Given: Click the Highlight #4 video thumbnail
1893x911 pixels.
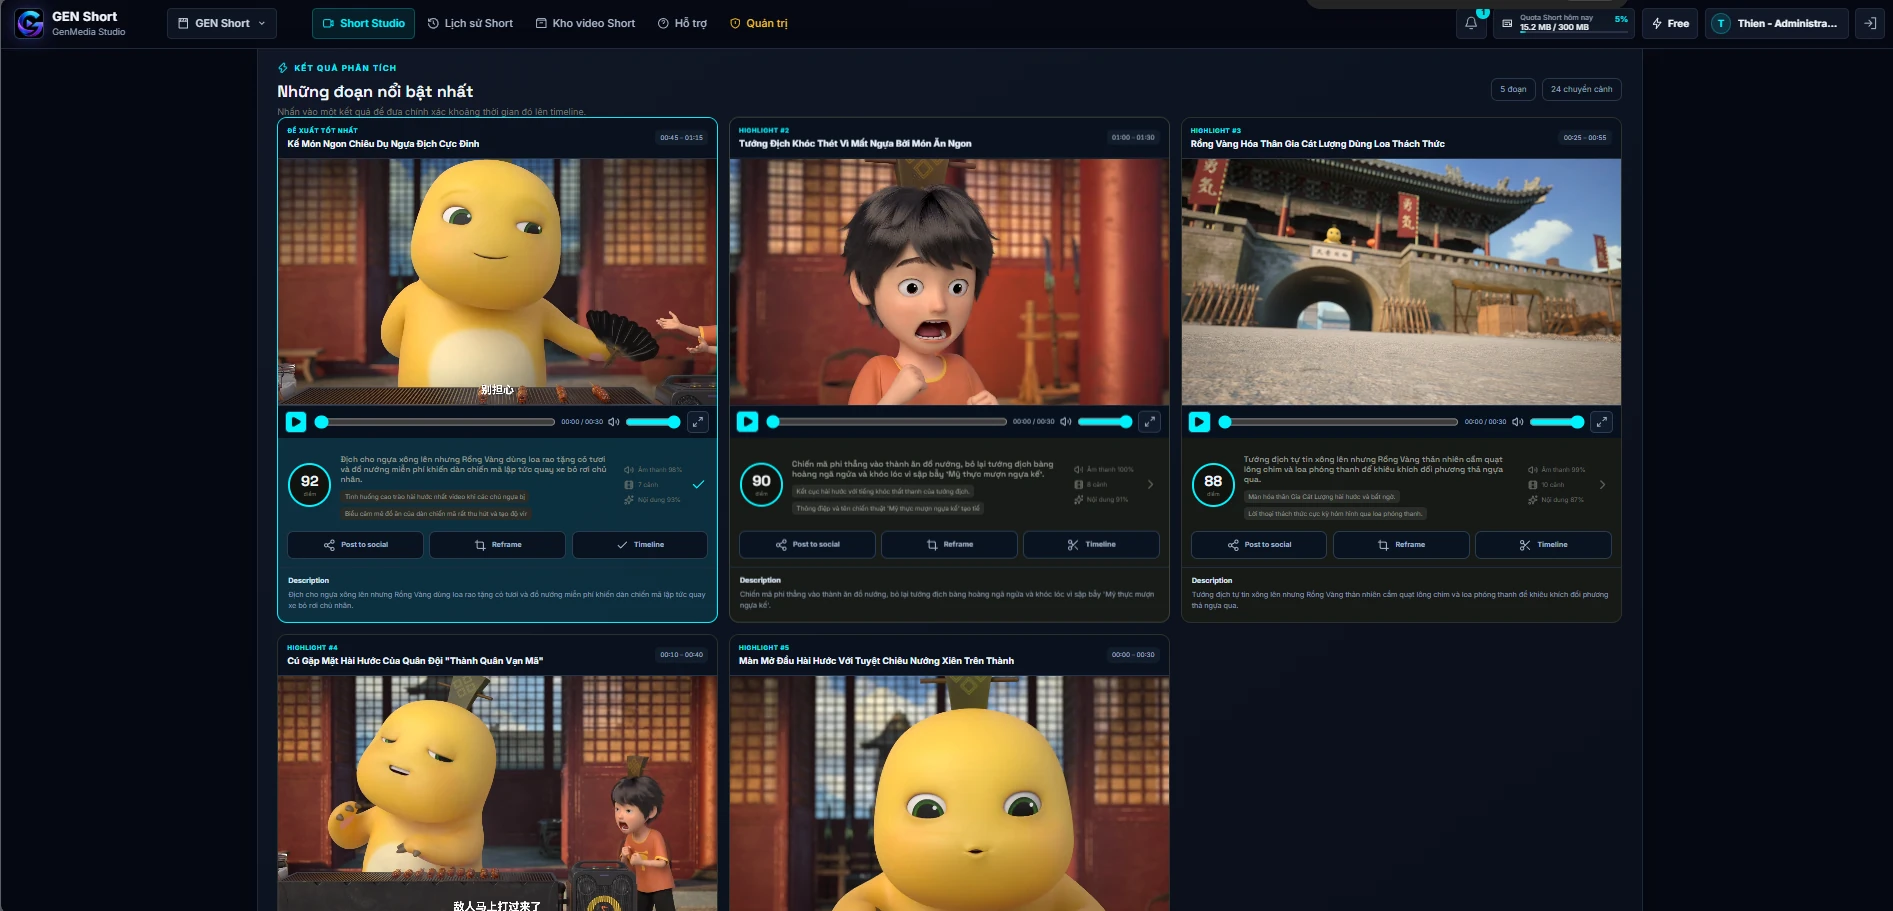Looking at the screenshot, I should click(497, 793).
